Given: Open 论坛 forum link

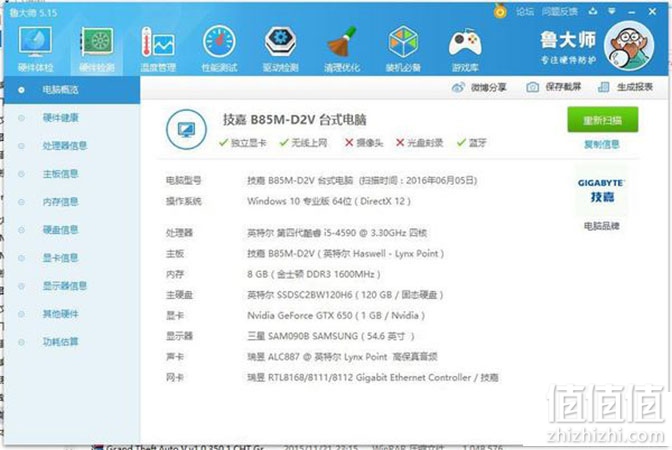Looking at the screenshot, I should (x=525, y=12).
